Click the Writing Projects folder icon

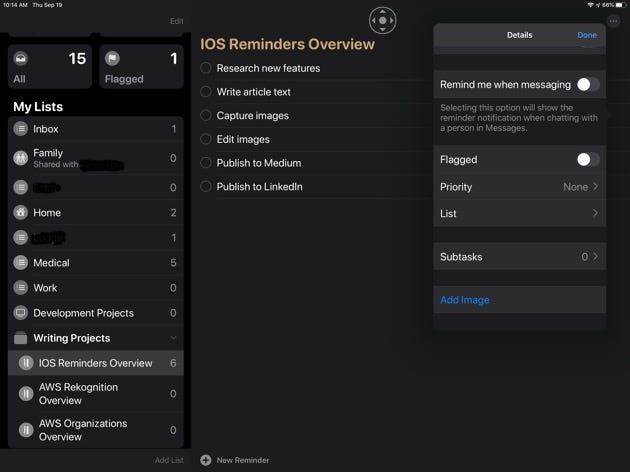pyautogui.click(x=20, y=338)
